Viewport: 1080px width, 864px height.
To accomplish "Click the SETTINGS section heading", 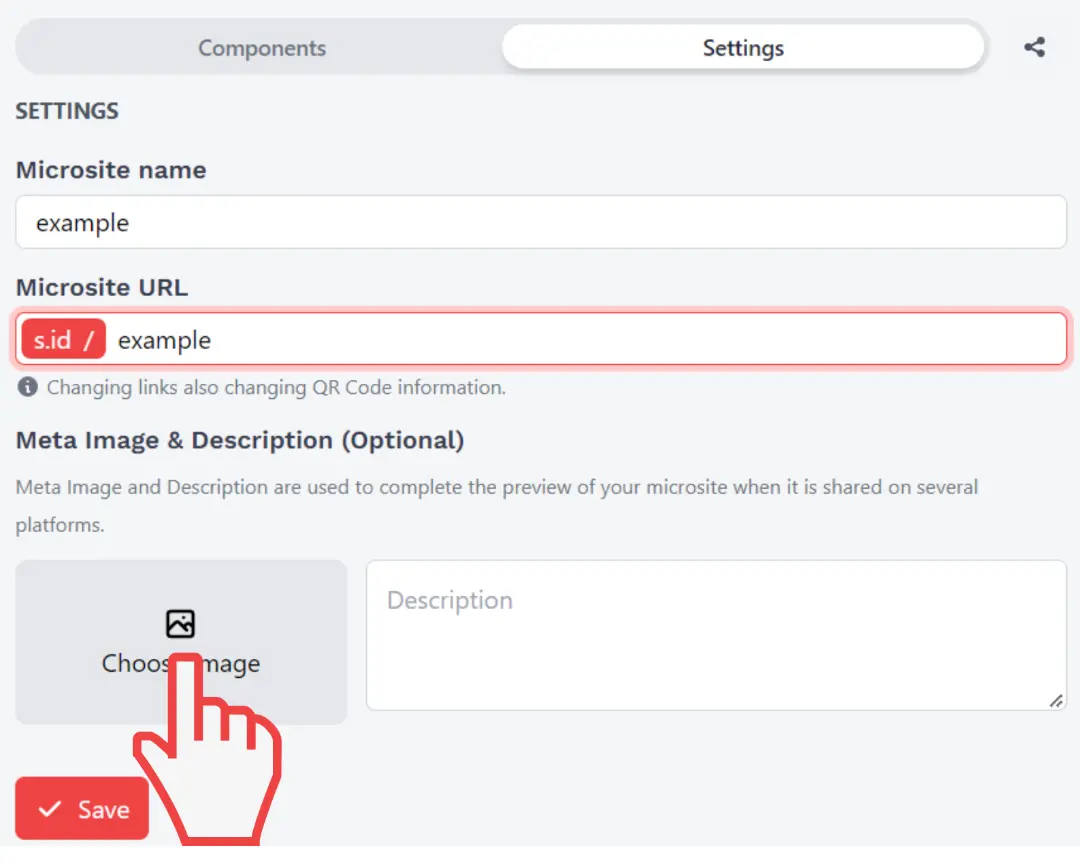I will [x=67, y=111].
